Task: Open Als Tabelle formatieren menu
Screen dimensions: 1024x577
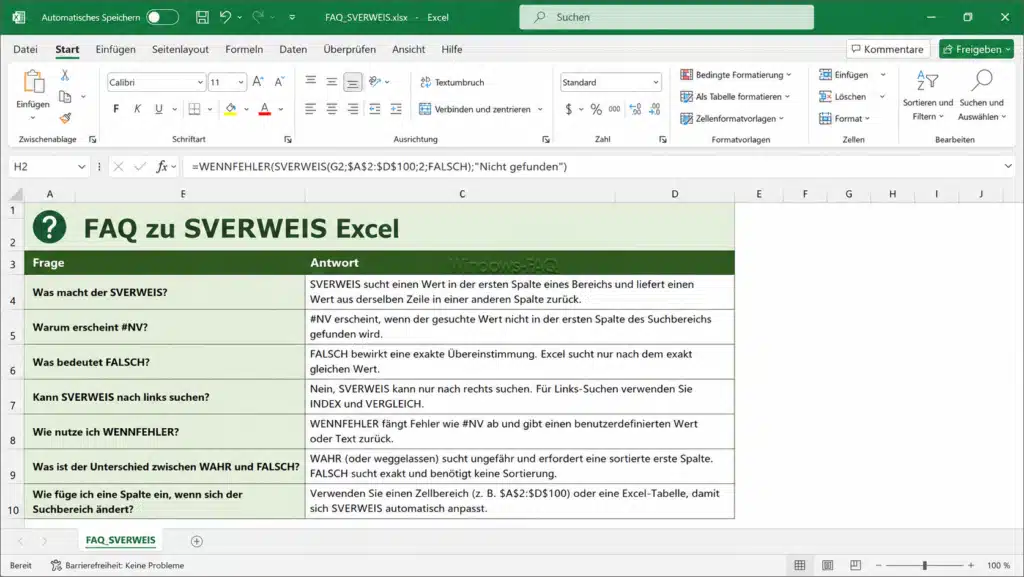Action: pyautogui.click(x=735, y=97)
